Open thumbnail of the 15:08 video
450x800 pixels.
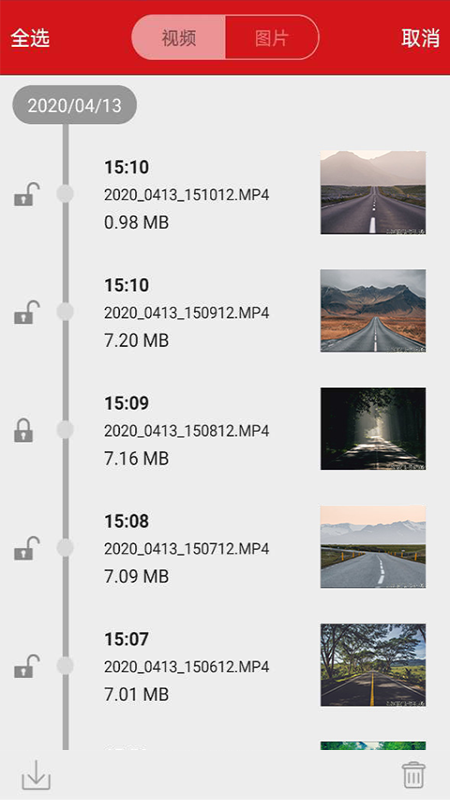(x=373, y=546)
